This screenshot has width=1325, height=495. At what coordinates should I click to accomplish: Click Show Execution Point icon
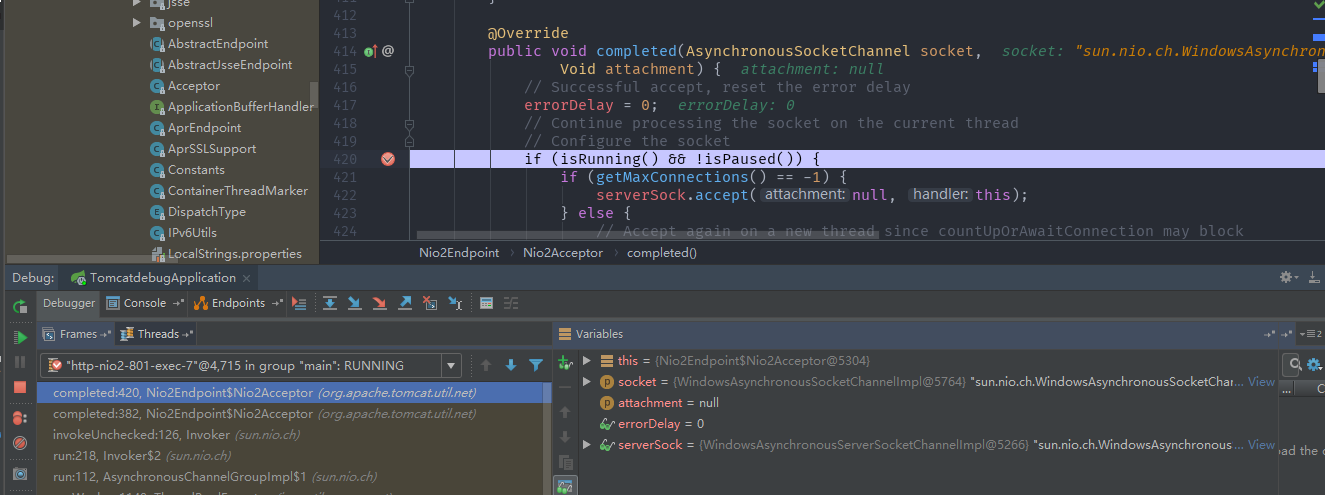299,303
